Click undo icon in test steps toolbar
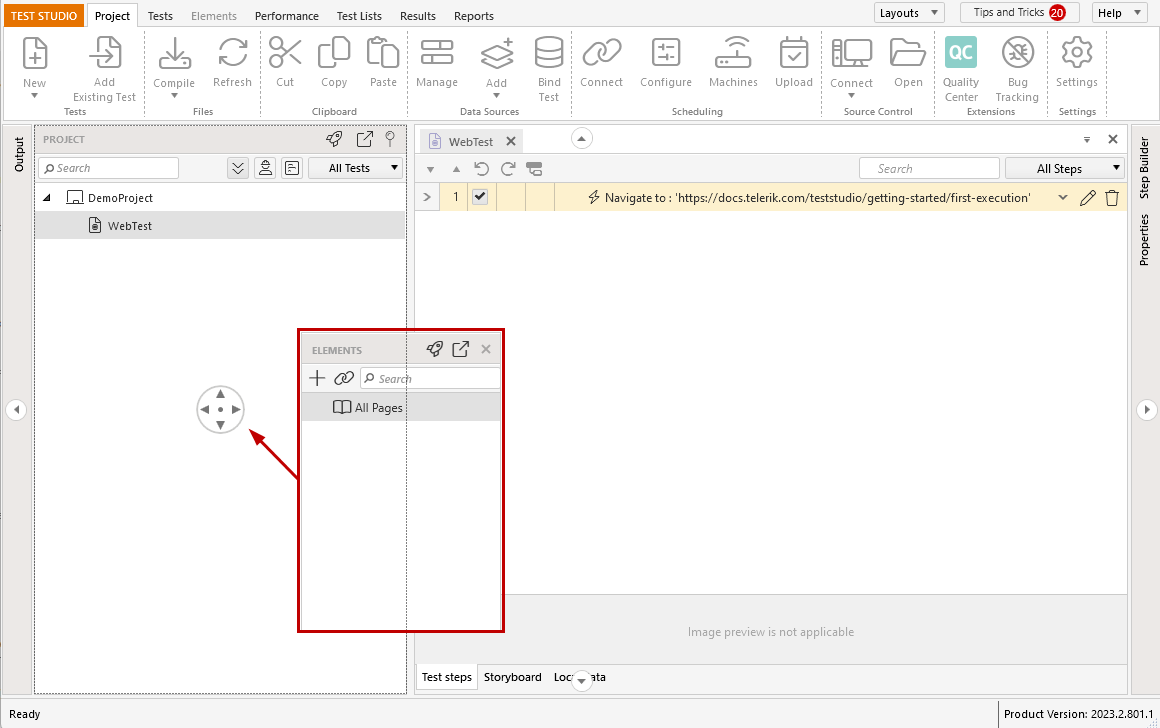 482,169
